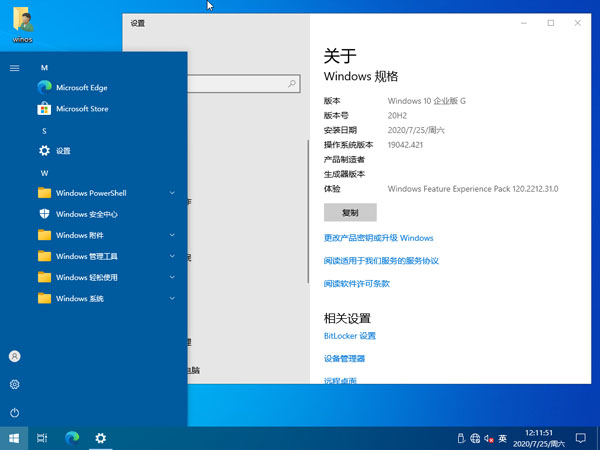Click the USB device tray icon
This screenshot has height=450, width=600.
coord(461,439)
